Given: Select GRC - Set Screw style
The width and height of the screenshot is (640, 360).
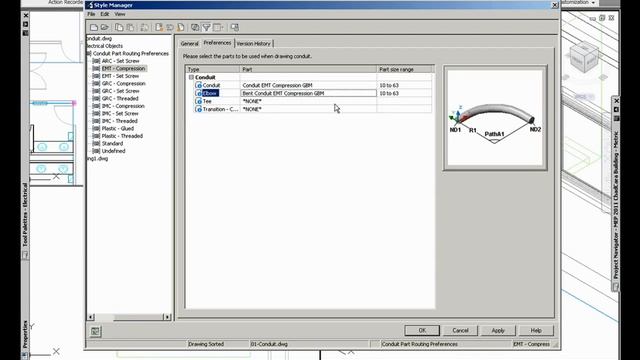Looking at the screenshot, I should pyautogui.click(x=120, y=91).
